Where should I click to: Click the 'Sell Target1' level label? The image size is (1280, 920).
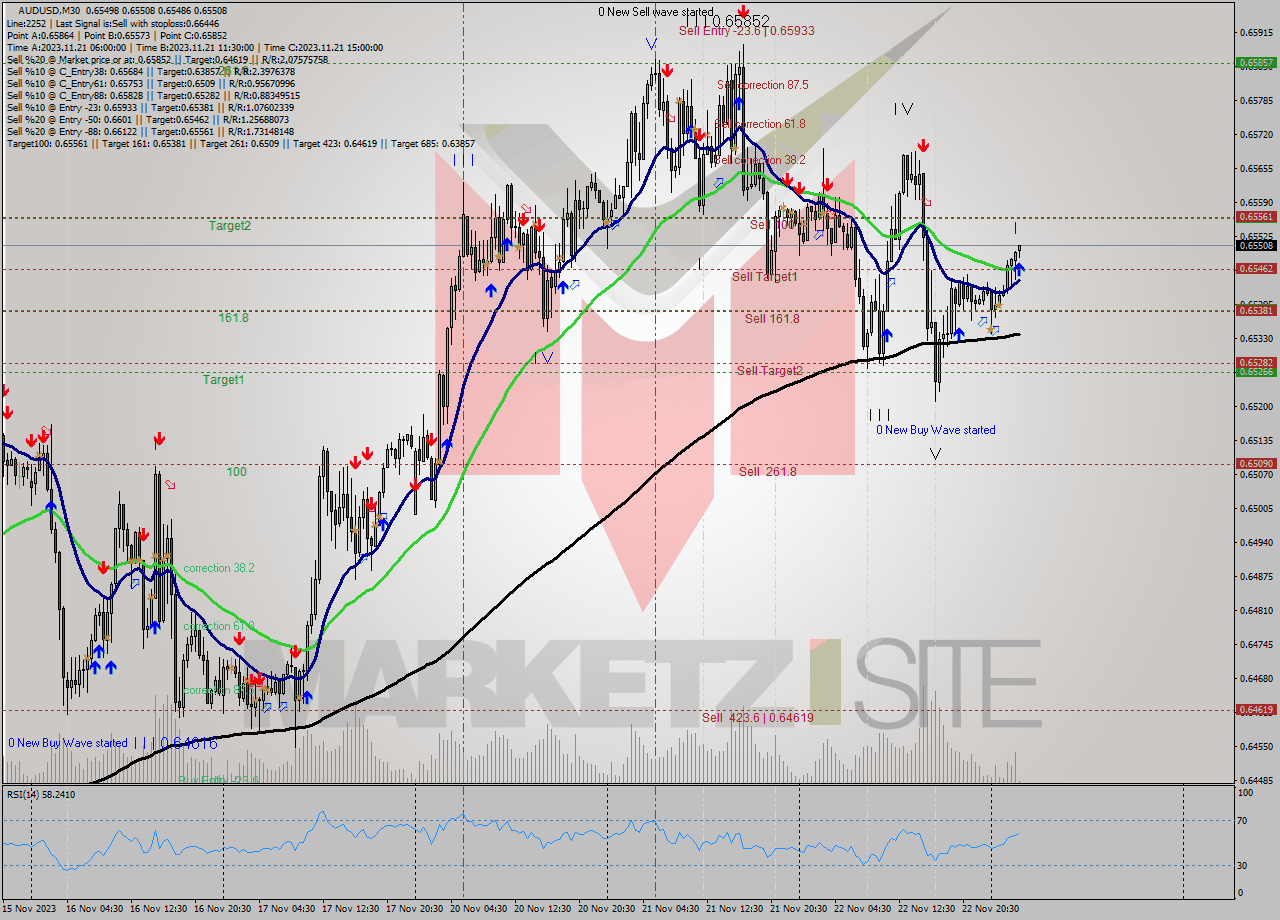[x=764, y=277]
